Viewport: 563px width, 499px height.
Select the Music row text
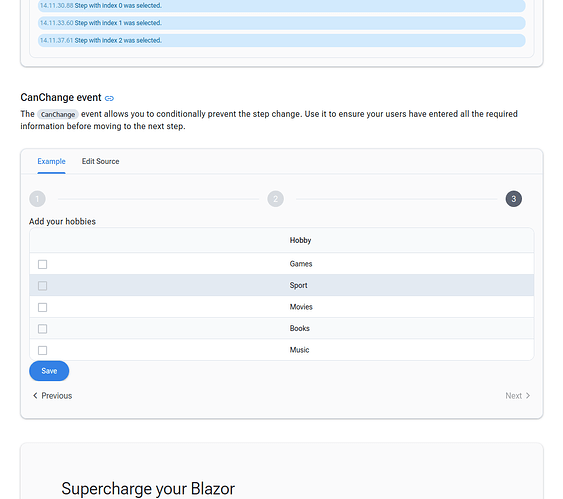pyautogui.click(x=299, y=350)
